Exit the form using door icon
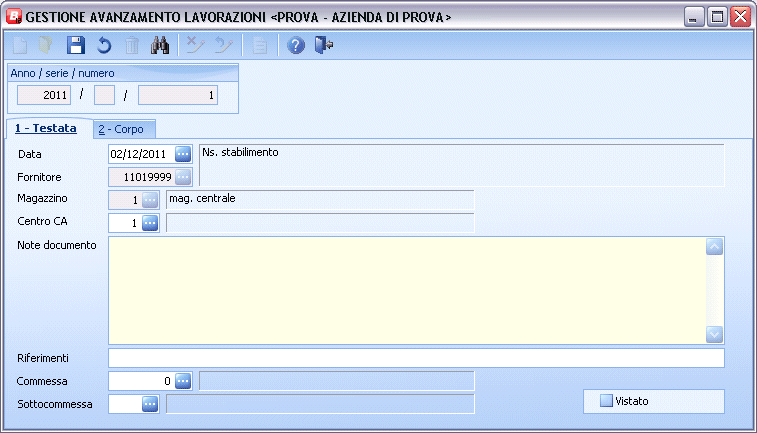 pos(323,45)
